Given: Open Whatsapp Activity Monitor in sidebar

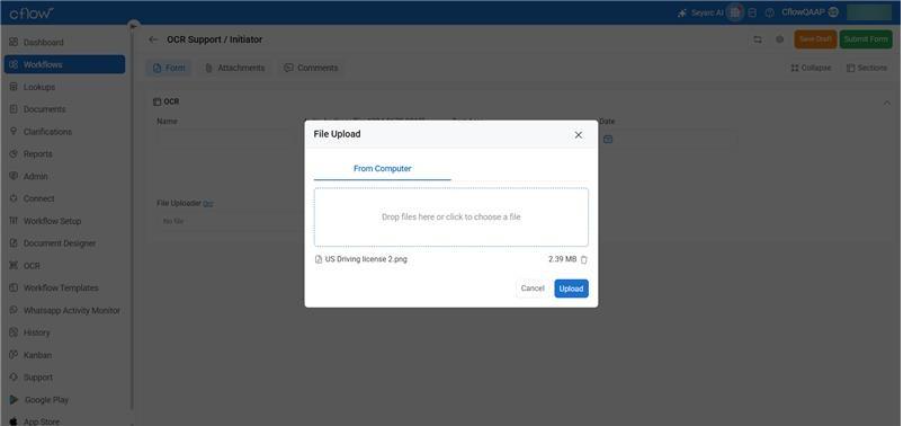Looking at the screenshot, I should click(71, 310).
